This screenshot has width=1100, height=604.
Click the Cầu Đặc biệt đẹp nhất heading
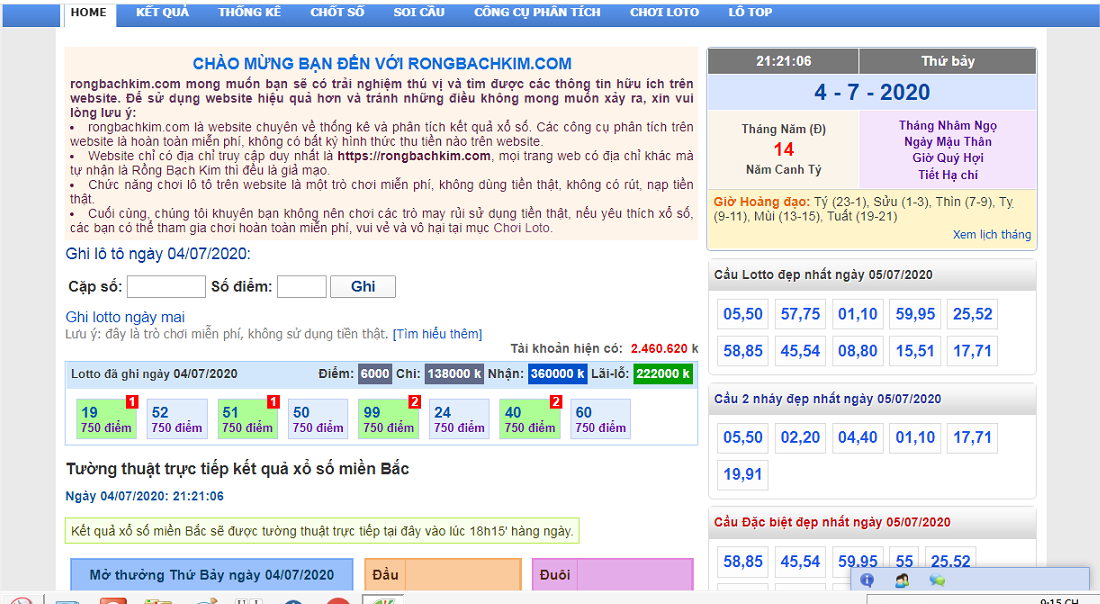click(832, 522)
